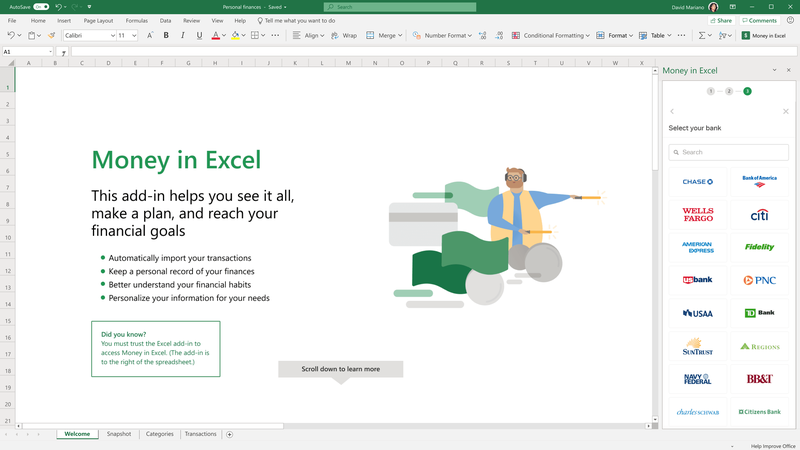The width and height of the screenshot is (800, 450).
Task: Click Tell me what you want to do
Action: pyautogui.click(x=296, y=21)
